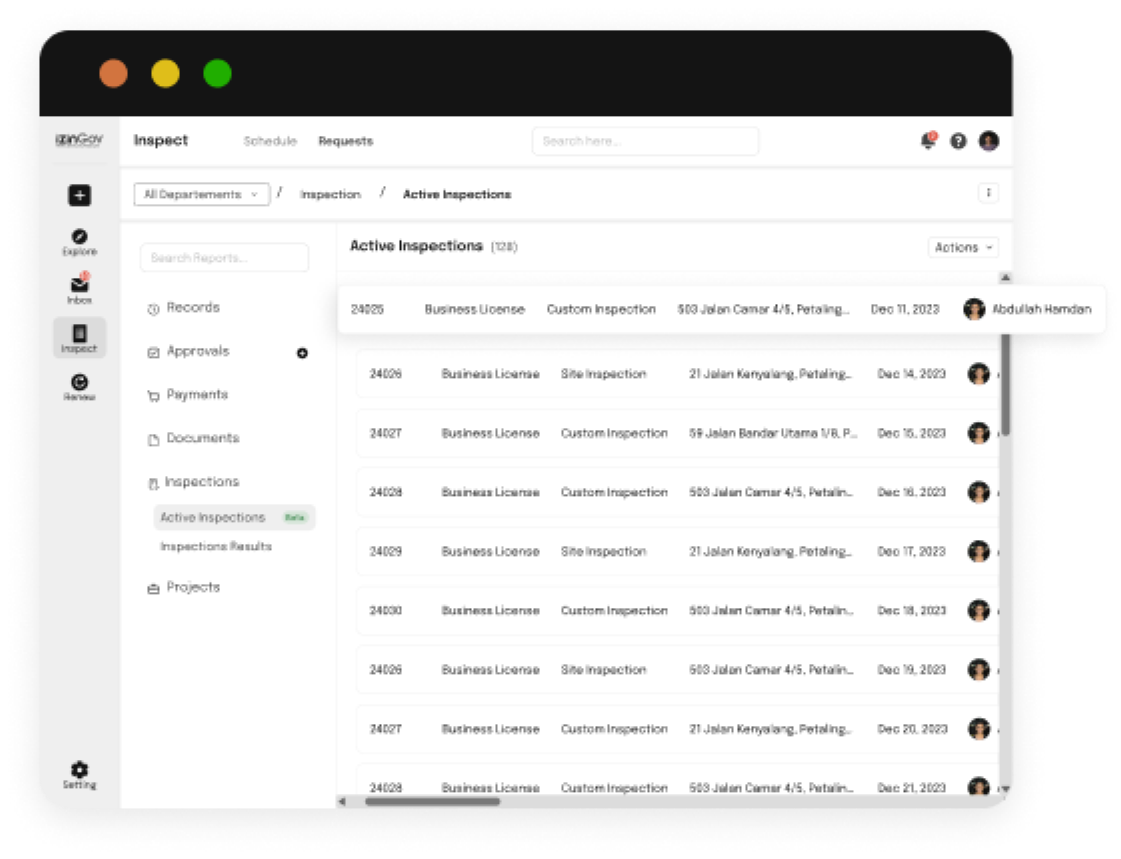Click the Records clock icon
Image resolution: width=1121 pixels, height=859 pixels.
point(153,309)
